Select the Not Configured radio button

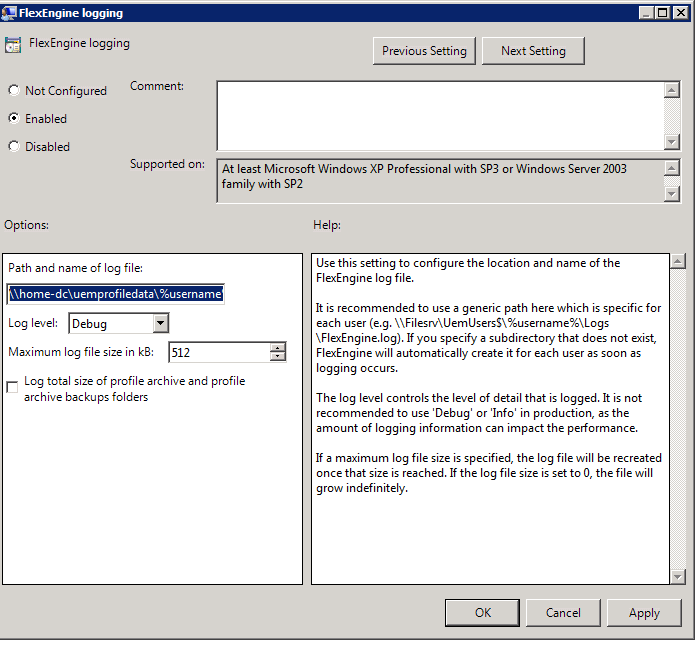14,91
